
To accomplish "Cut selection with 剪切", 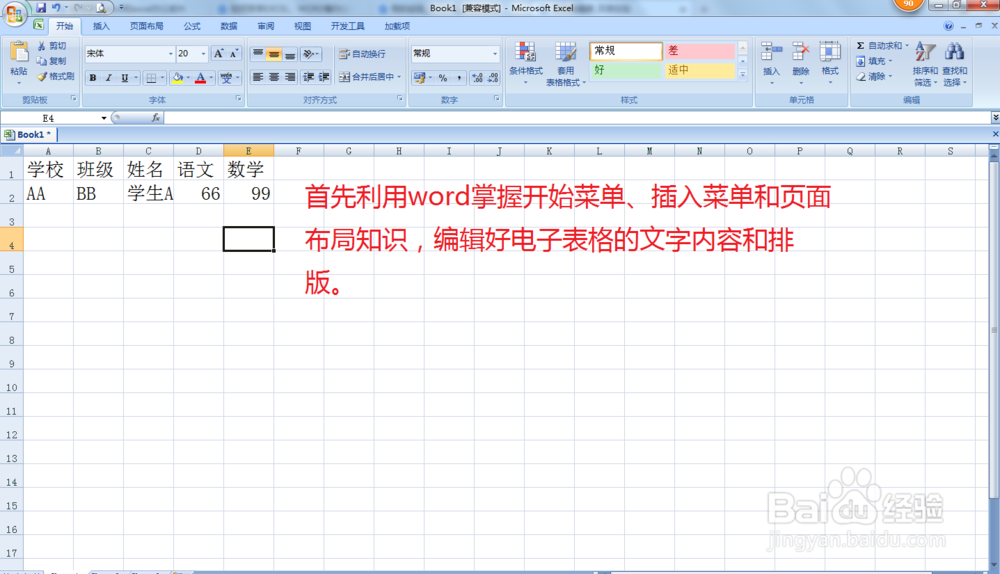I will tap(52, 46).
